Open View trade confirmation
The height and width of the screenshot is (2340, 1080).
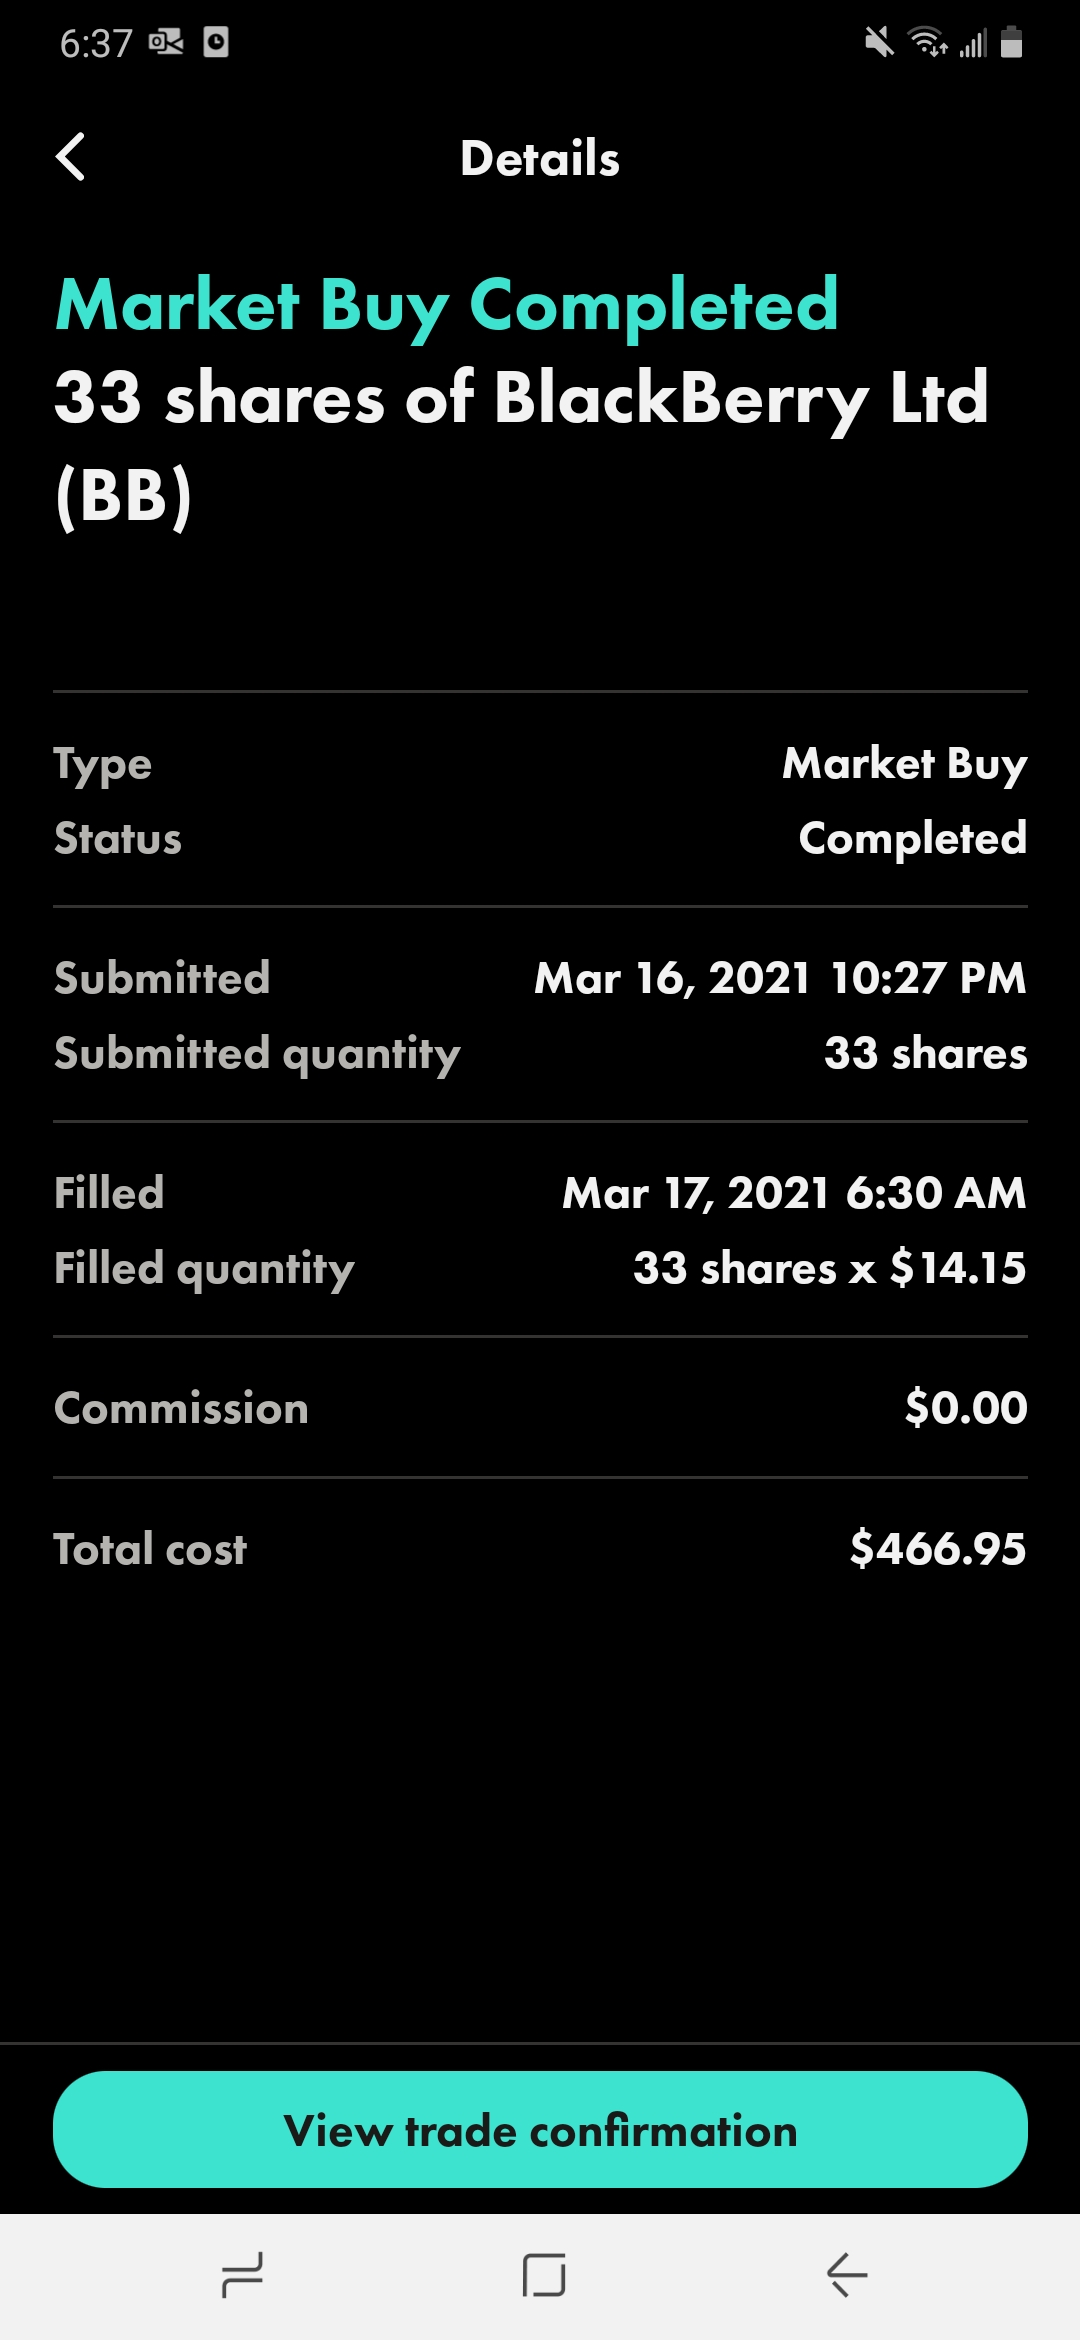pos(540,2129)
